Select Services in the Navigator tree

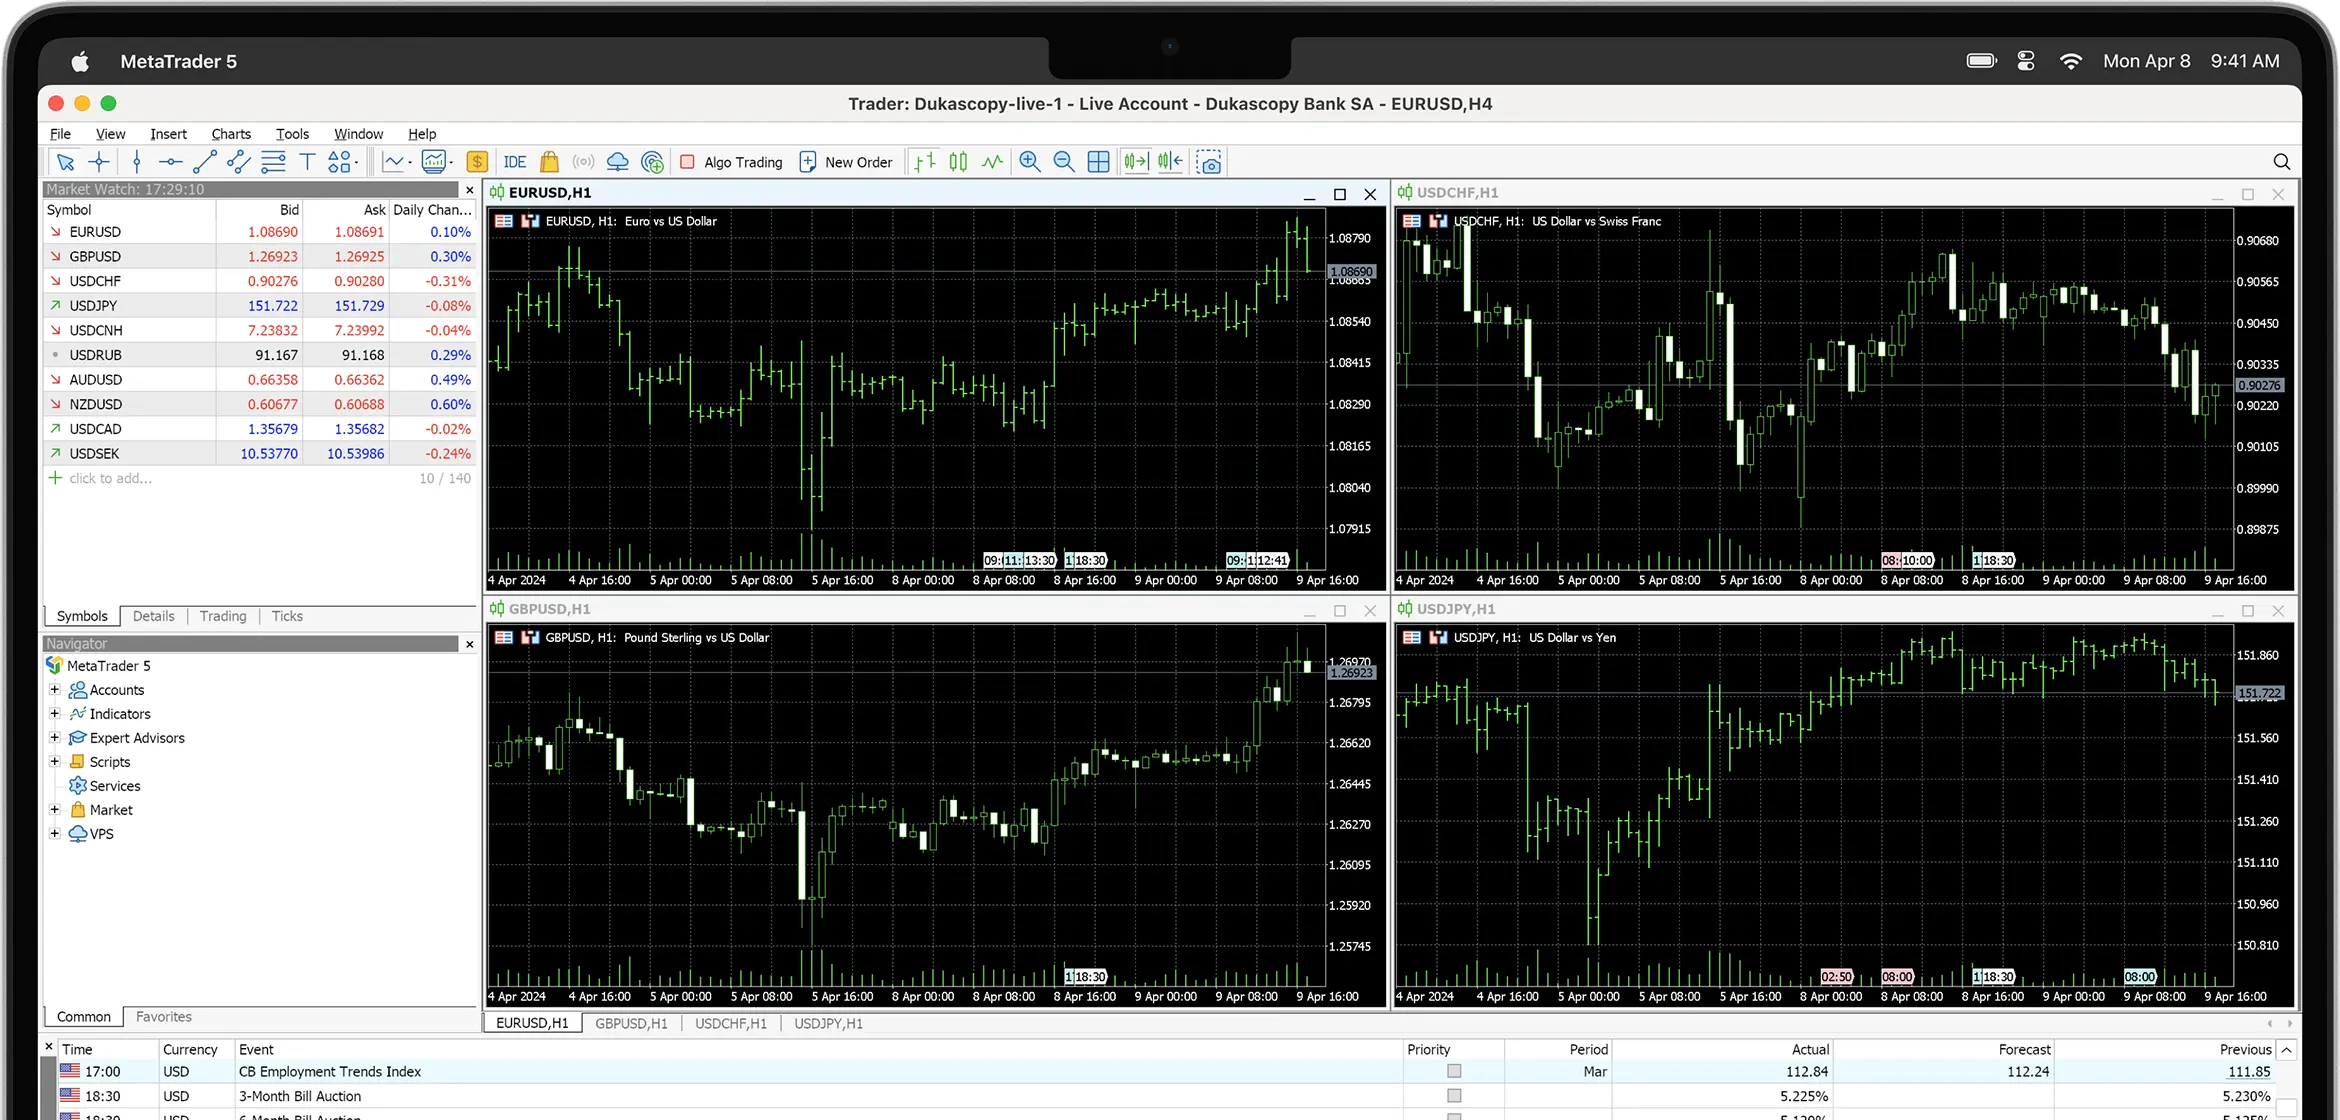coord(115,786)
